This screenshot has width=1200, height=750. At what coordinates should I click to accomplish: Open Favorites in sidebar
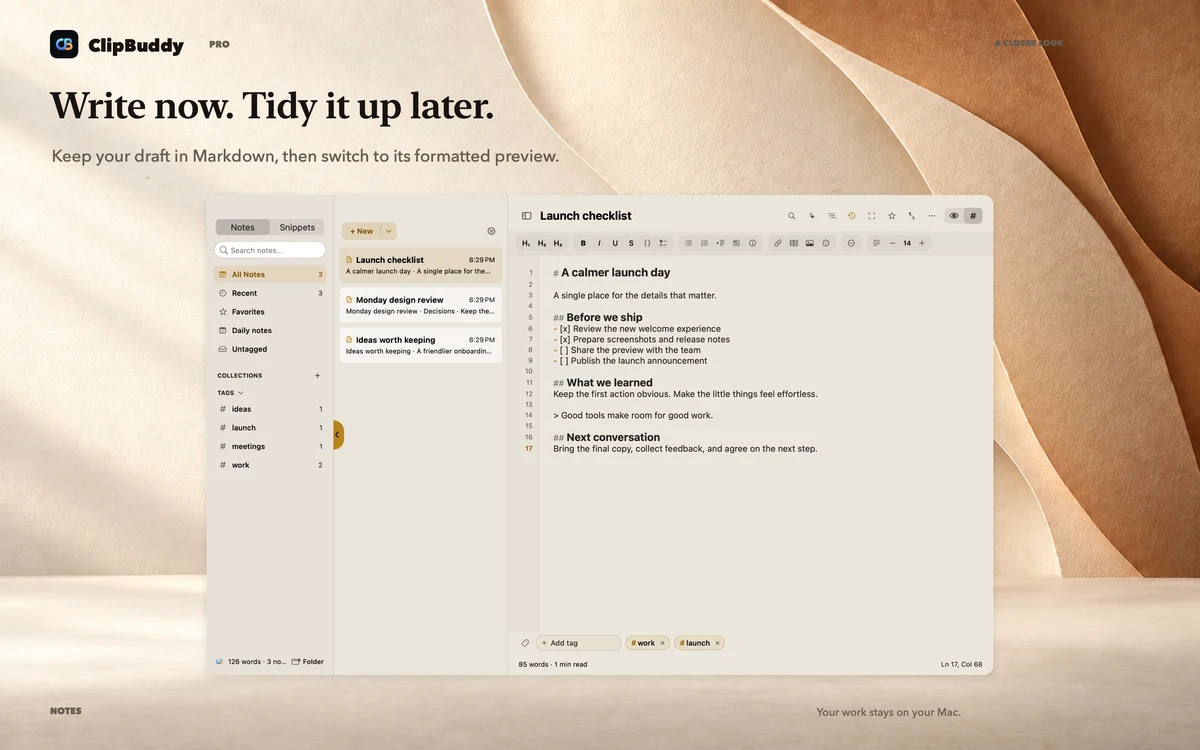pyautogui.click(x=270, y=312)
